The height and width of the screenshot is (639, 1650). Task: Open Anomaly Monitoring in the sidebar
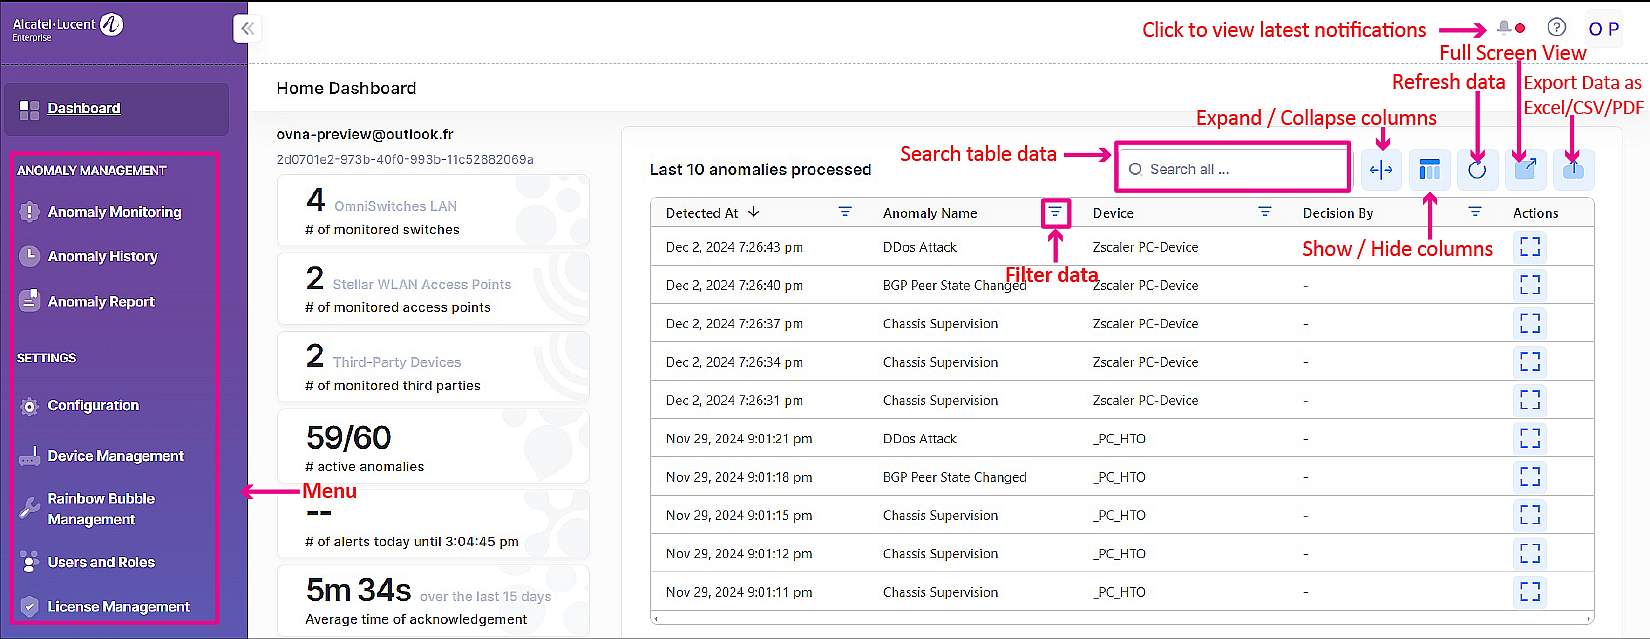coord(114,212)
